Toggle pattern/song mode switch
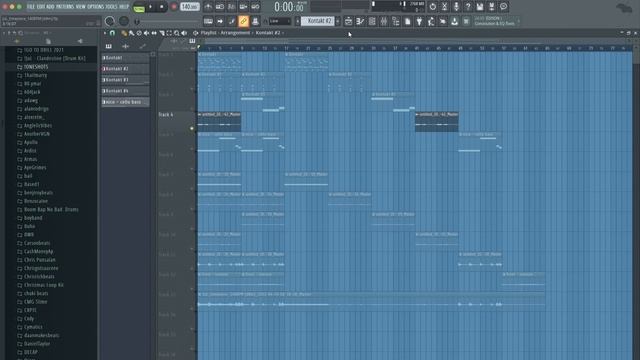 pos(139,7)
